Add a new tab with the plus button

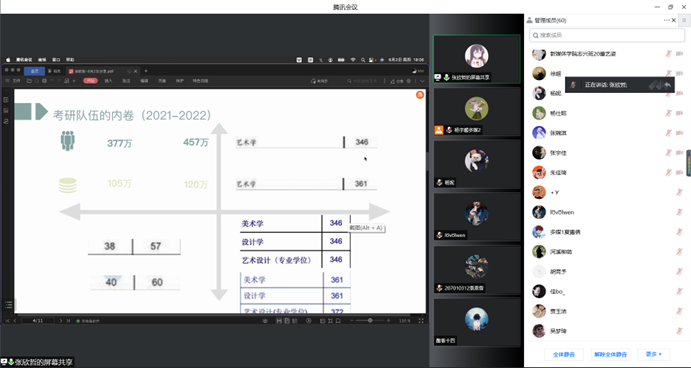point(146,71)
